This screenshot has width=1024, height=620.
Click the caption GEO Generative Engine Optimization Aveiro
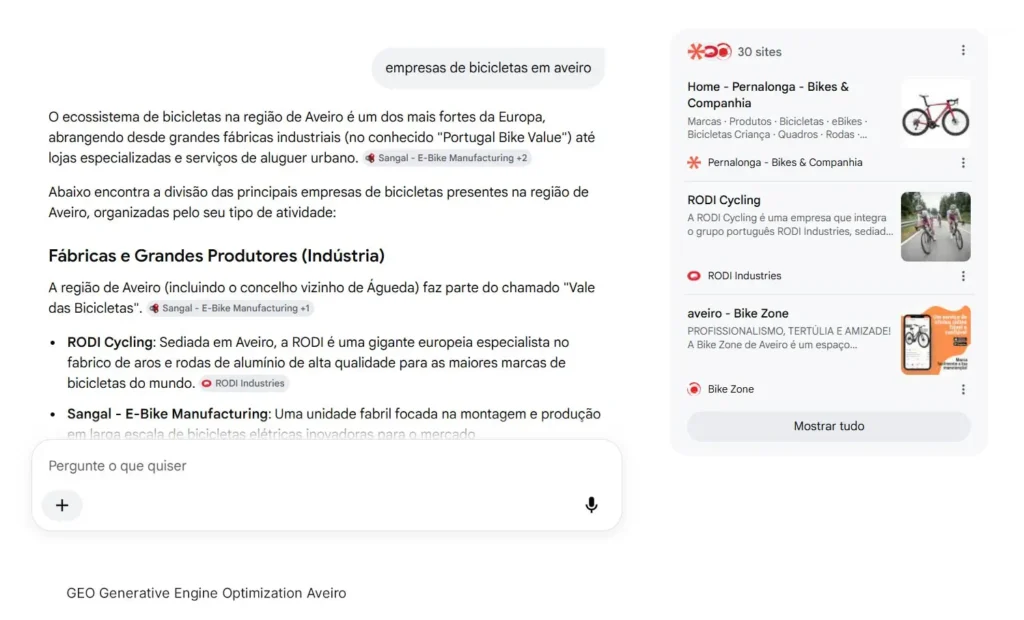[x=206, y=593]
